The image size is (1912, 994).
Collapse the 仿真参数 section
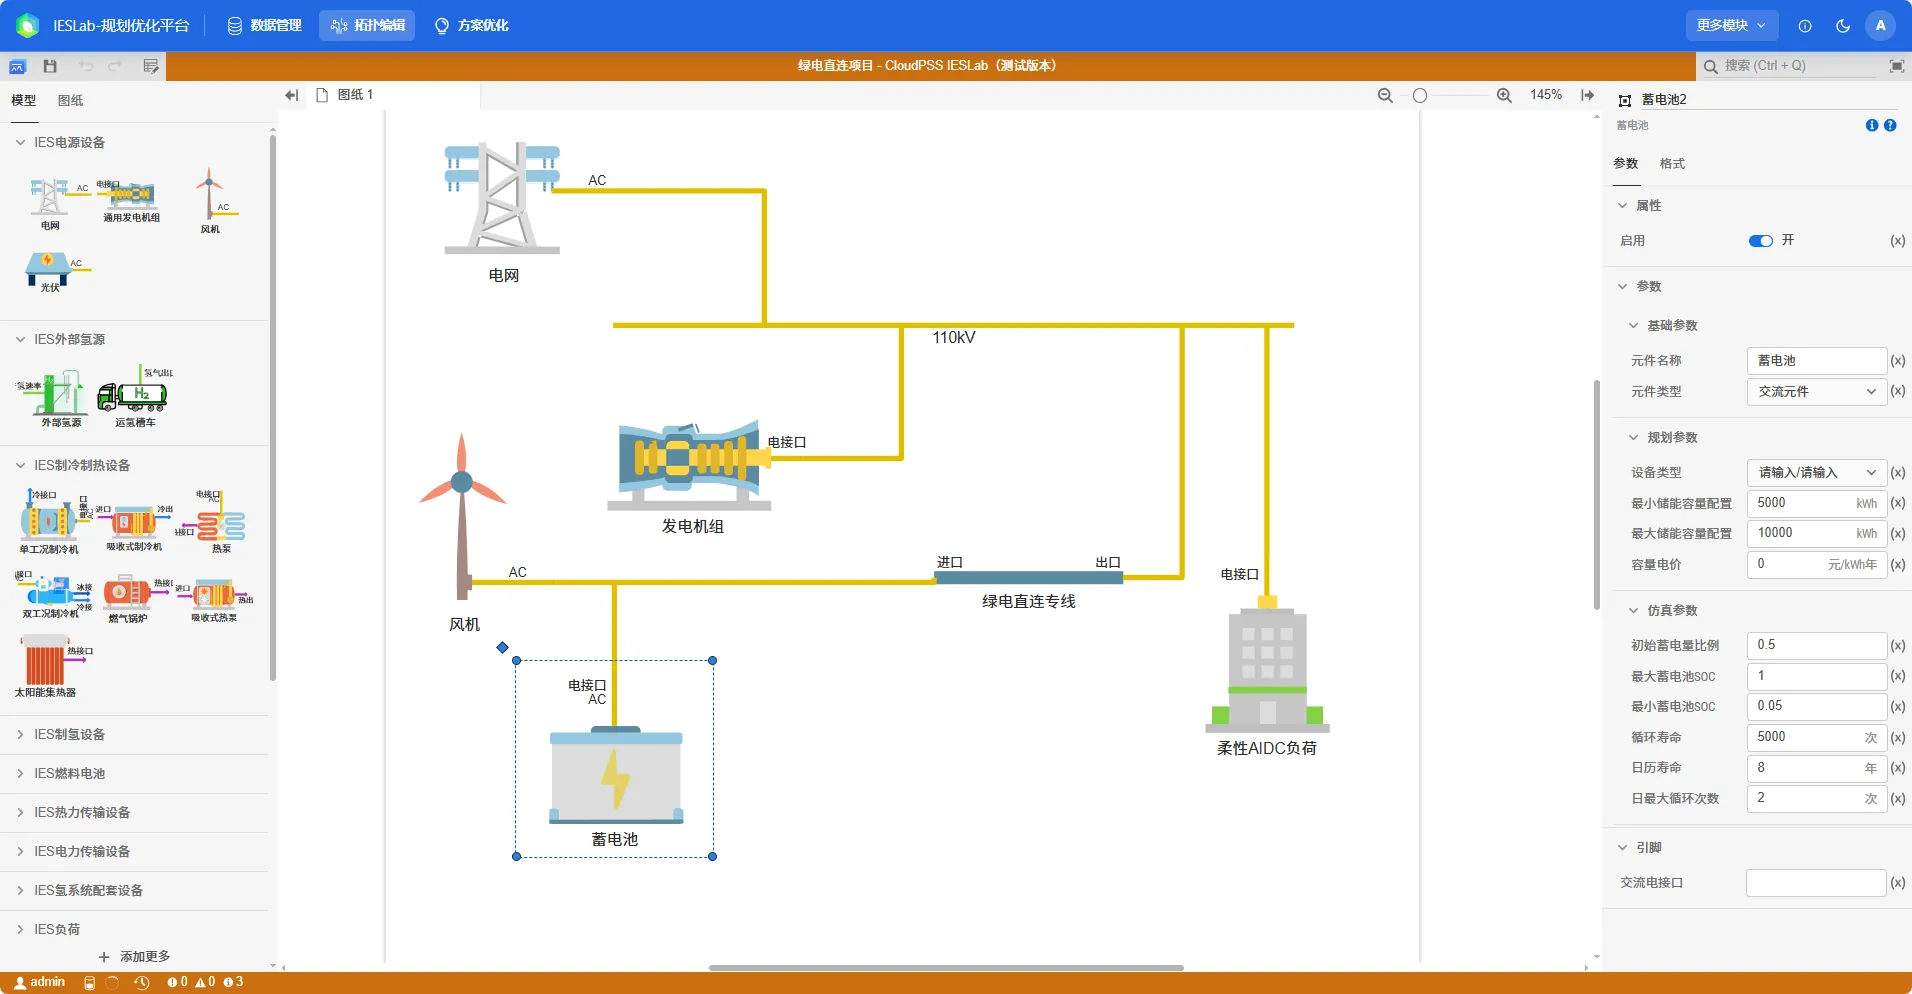pyautogui.click(x=1634, y=610)
